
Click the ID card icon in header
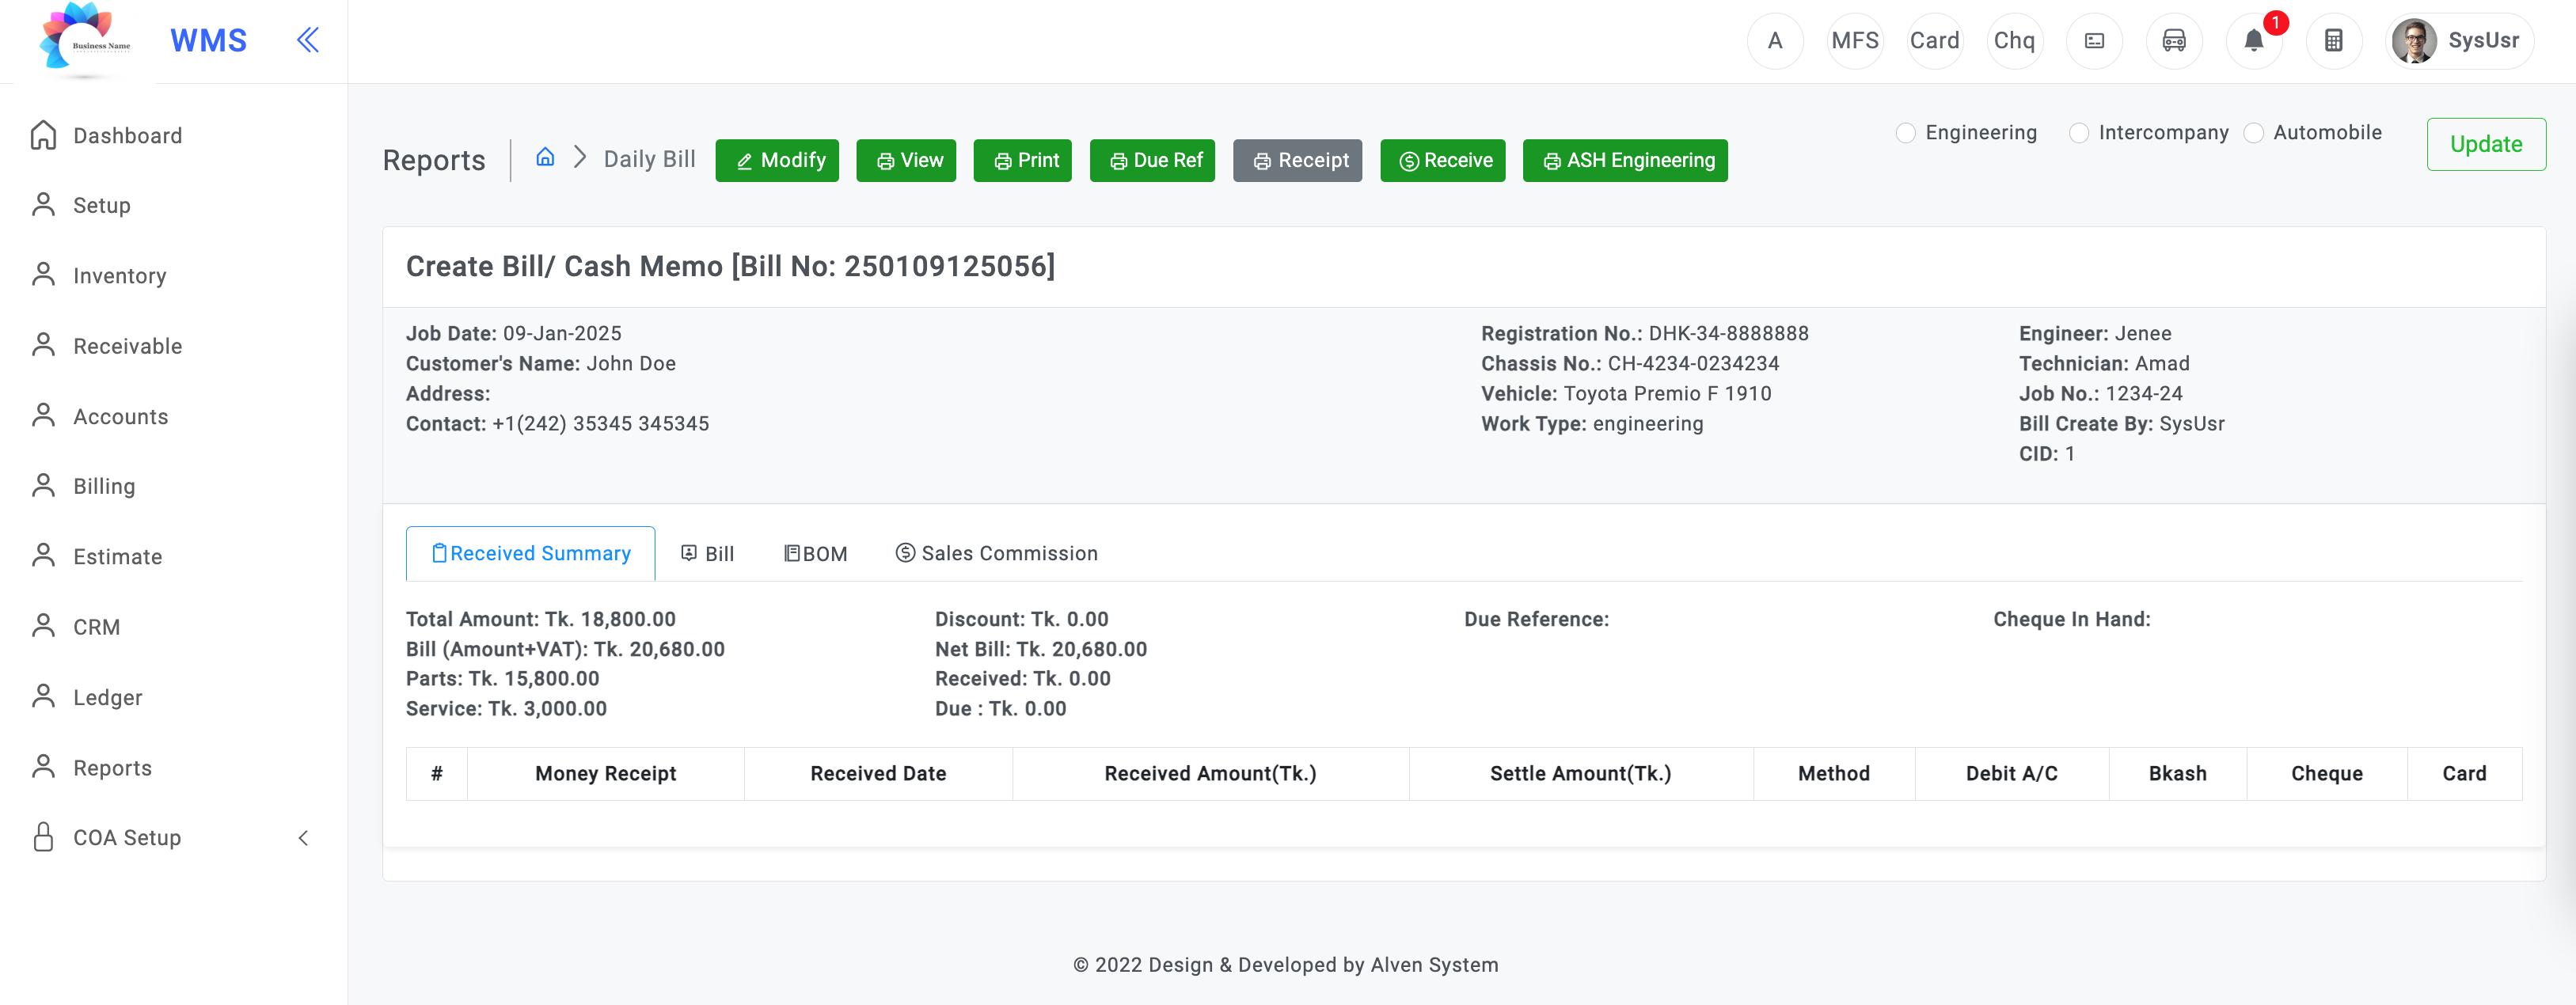click(x=2094, y=41)
